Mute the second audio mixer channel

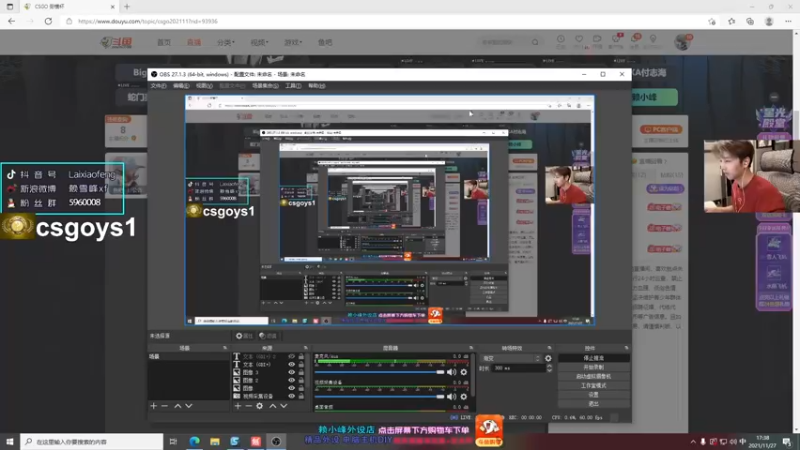[452, 396]
